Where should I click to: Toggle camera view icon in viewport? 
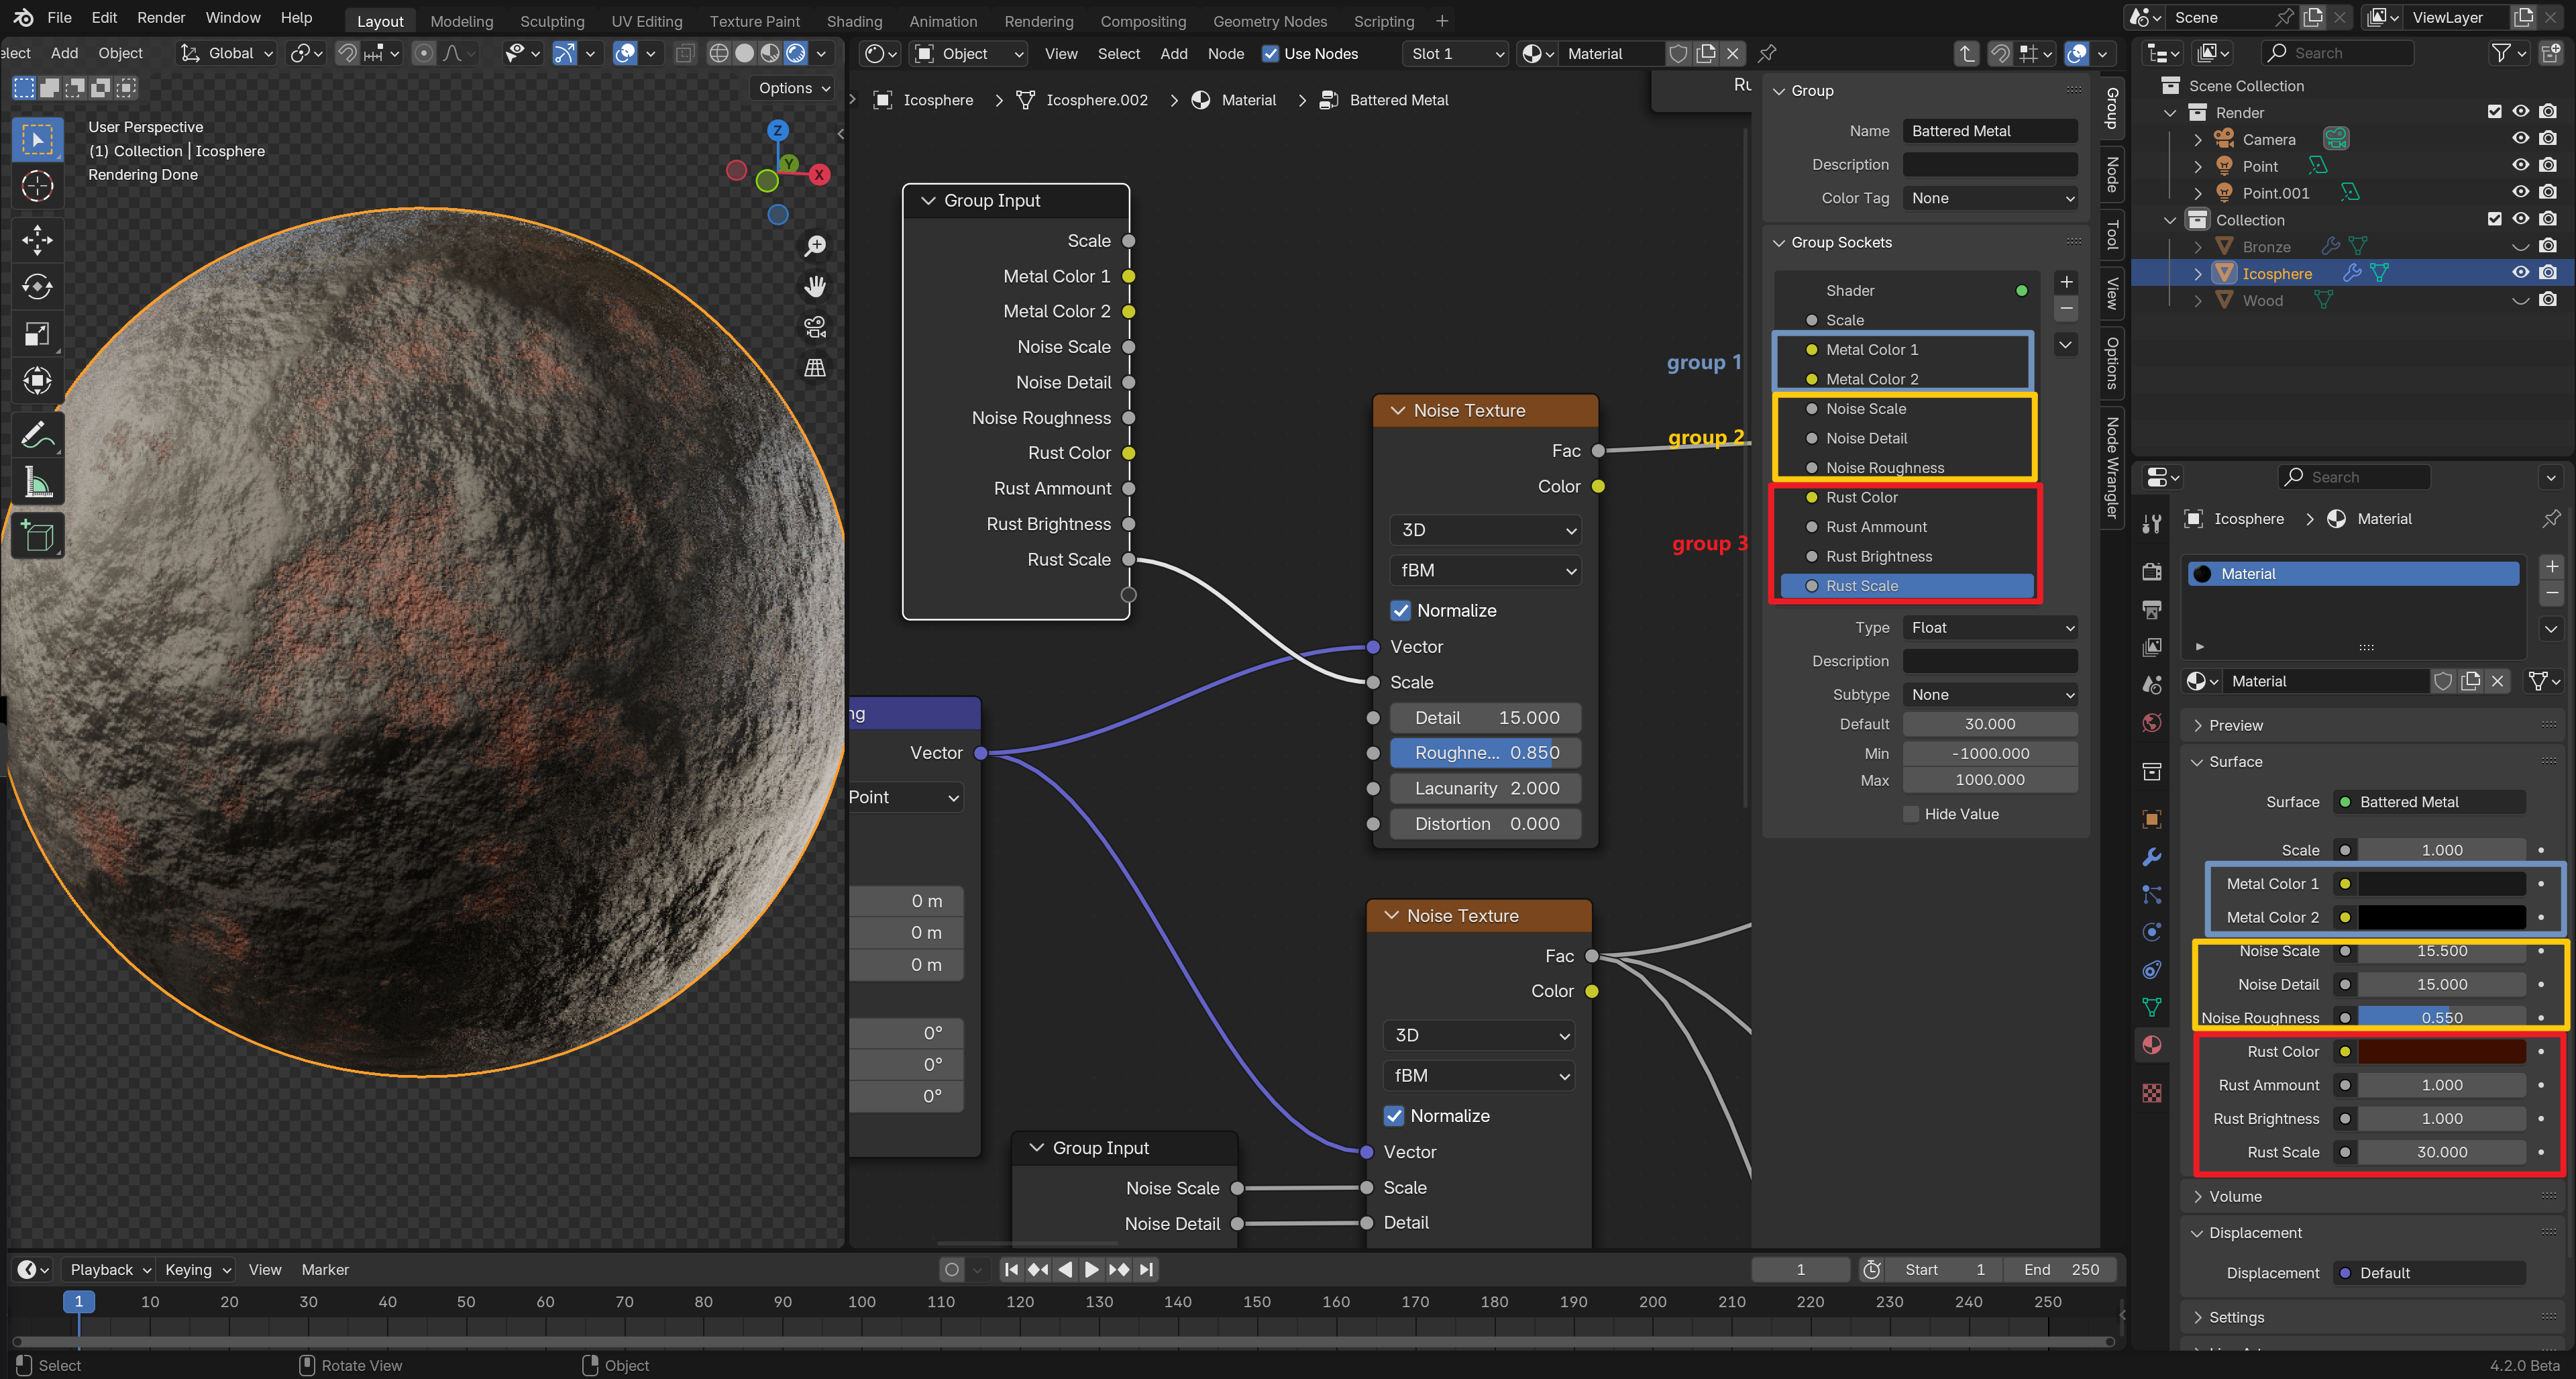coord(815,327)
